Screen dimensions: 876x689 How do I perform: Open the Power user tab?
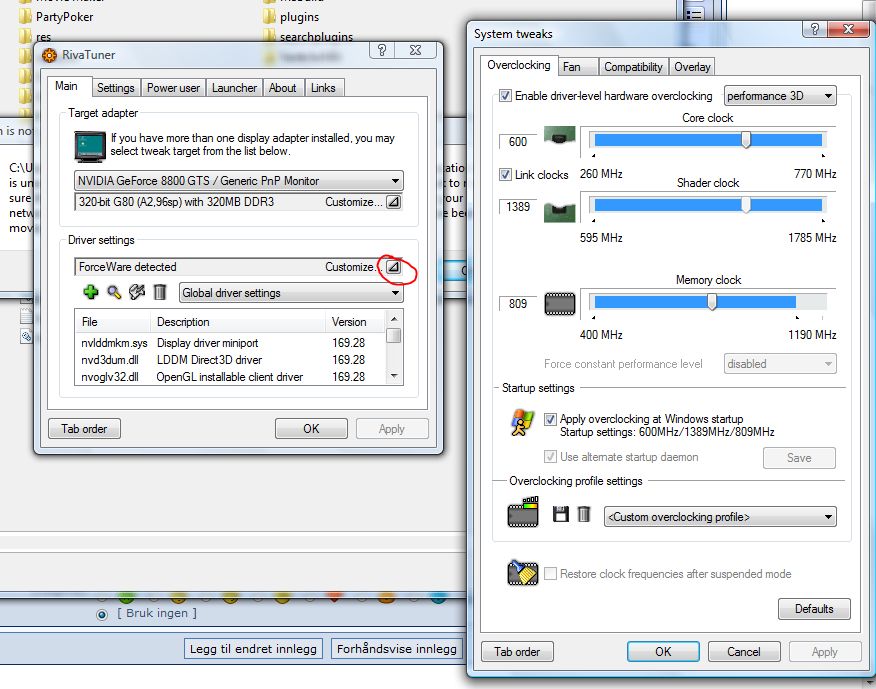173,88
